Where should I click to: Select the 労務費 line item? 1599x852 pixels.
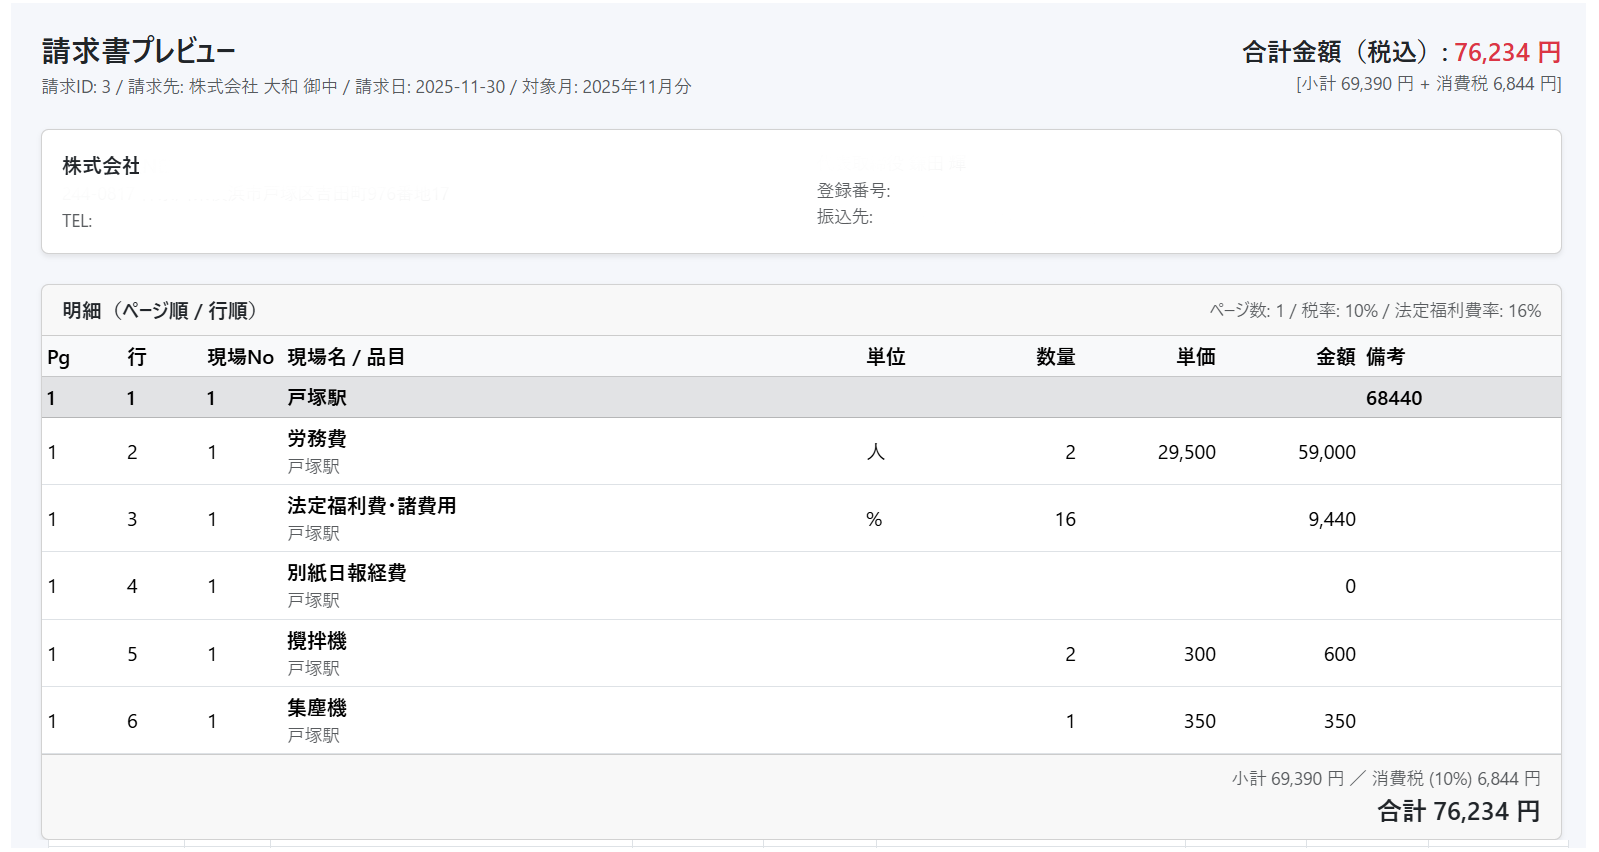point(317,439)
